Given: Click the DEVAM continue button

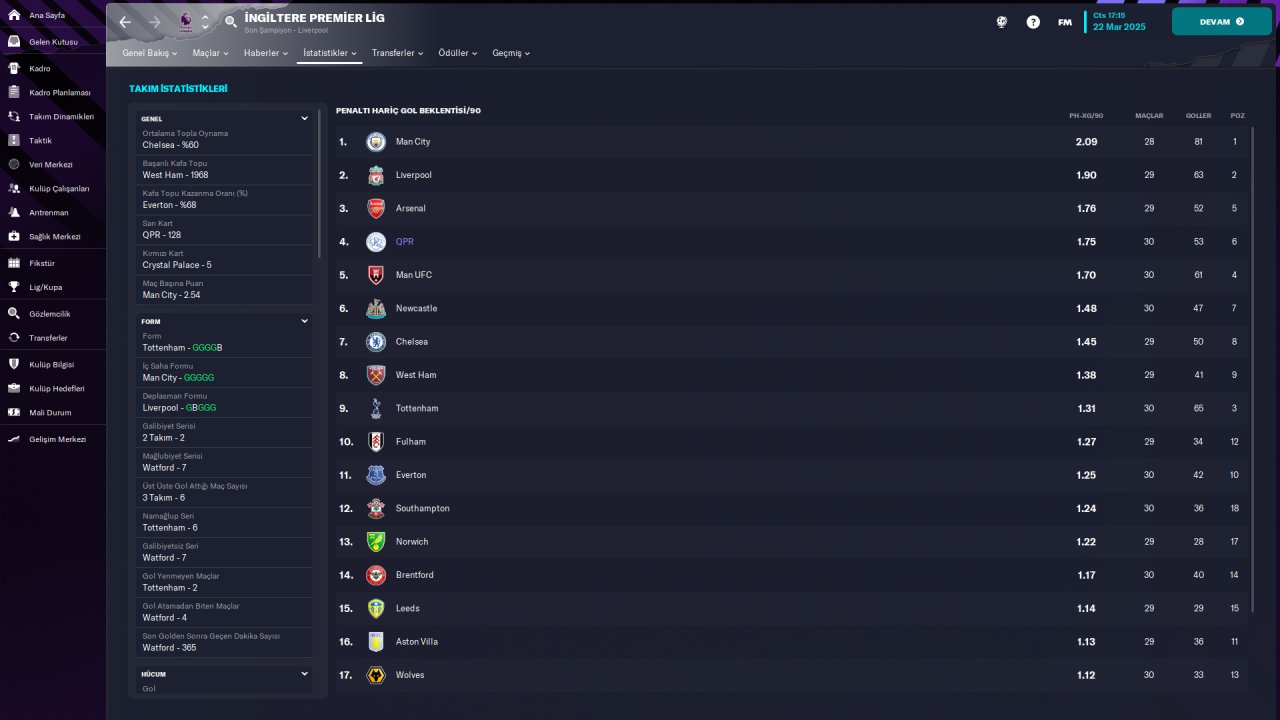Looking at the screenshot, I should coord(1221,21).
